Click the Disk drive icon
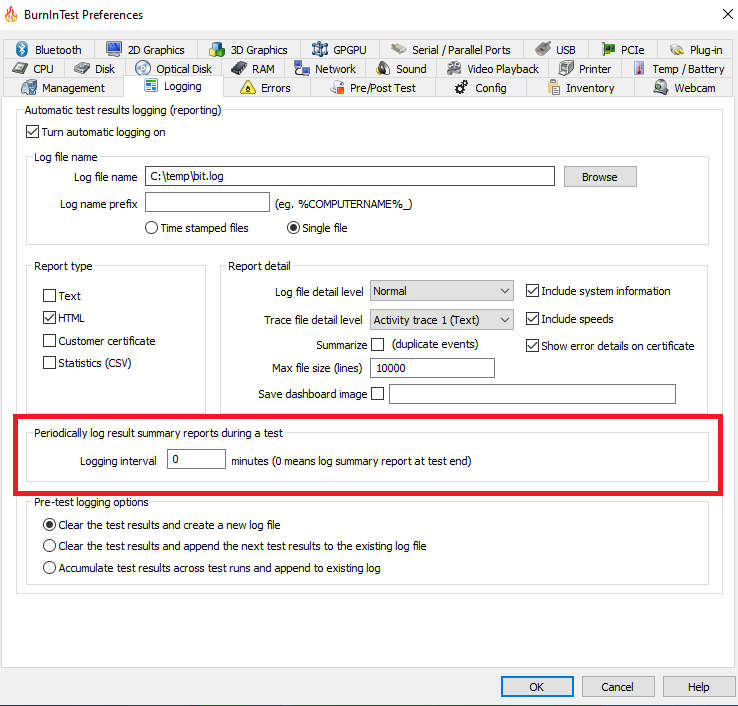This screenshot has height=706, width=738. click(81, 68)
